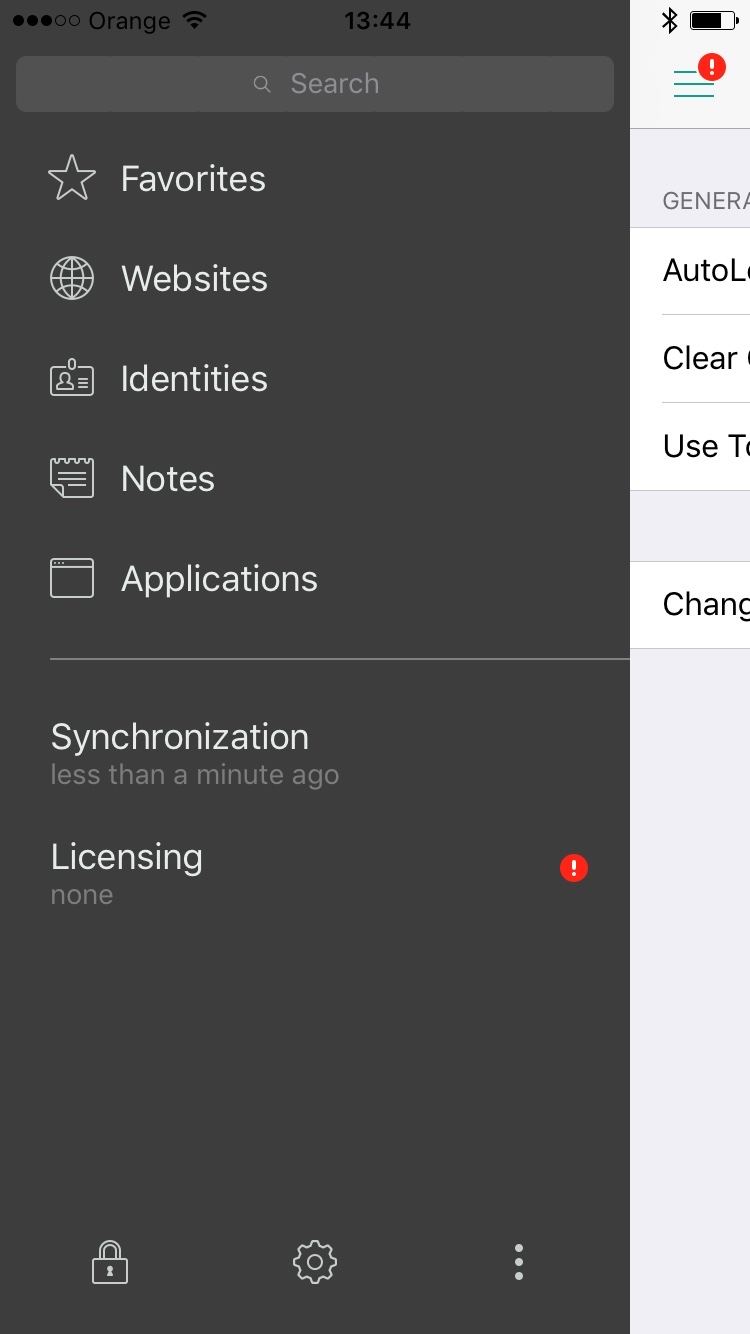Screen dimensions: 750x1334
Task: Tap the Search field
Action: [x=315, y=84]
